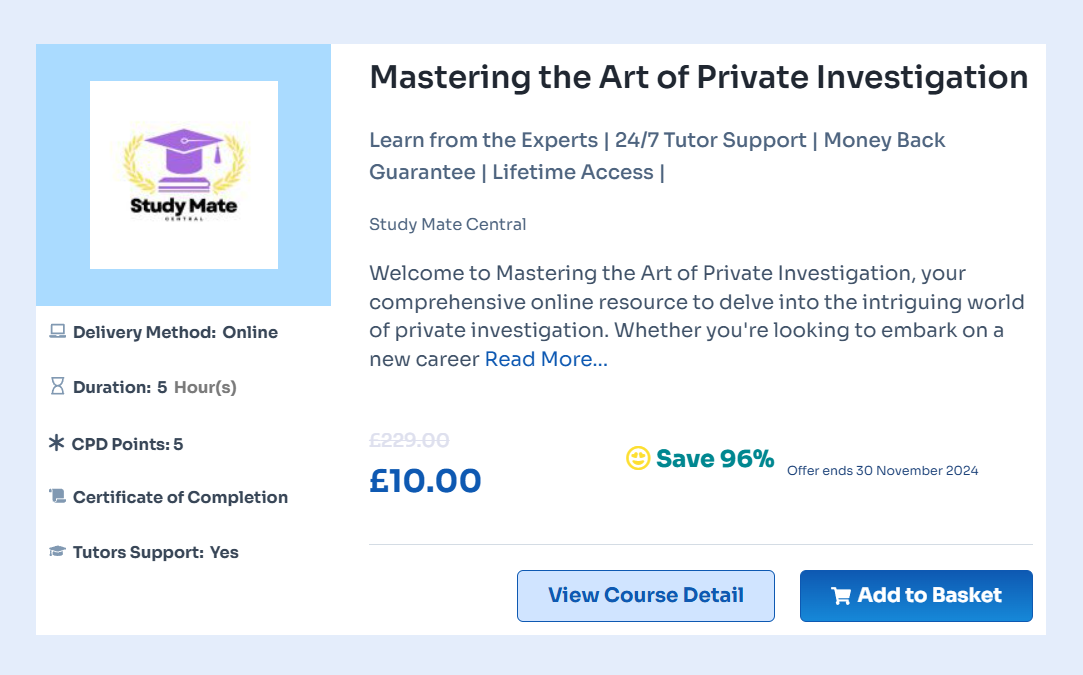Click the Study Mate Central provider name

pyautogui.click(x=448, y=225)
